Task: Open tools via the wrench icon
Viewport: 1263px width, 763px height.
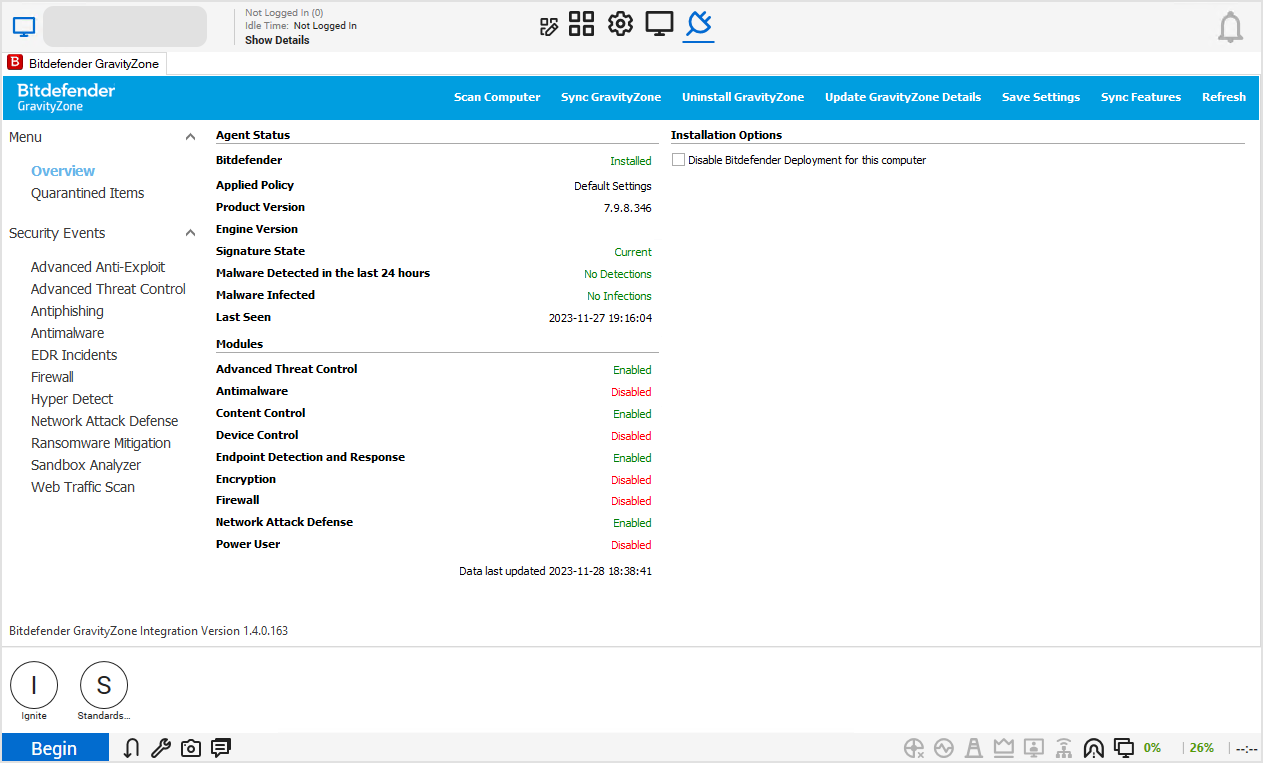Action: pos(161,747)
